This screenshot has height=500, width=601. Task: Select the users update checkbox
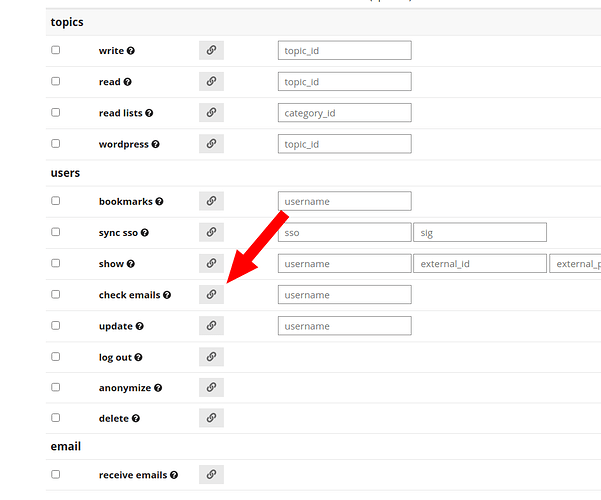click(56, 325)
